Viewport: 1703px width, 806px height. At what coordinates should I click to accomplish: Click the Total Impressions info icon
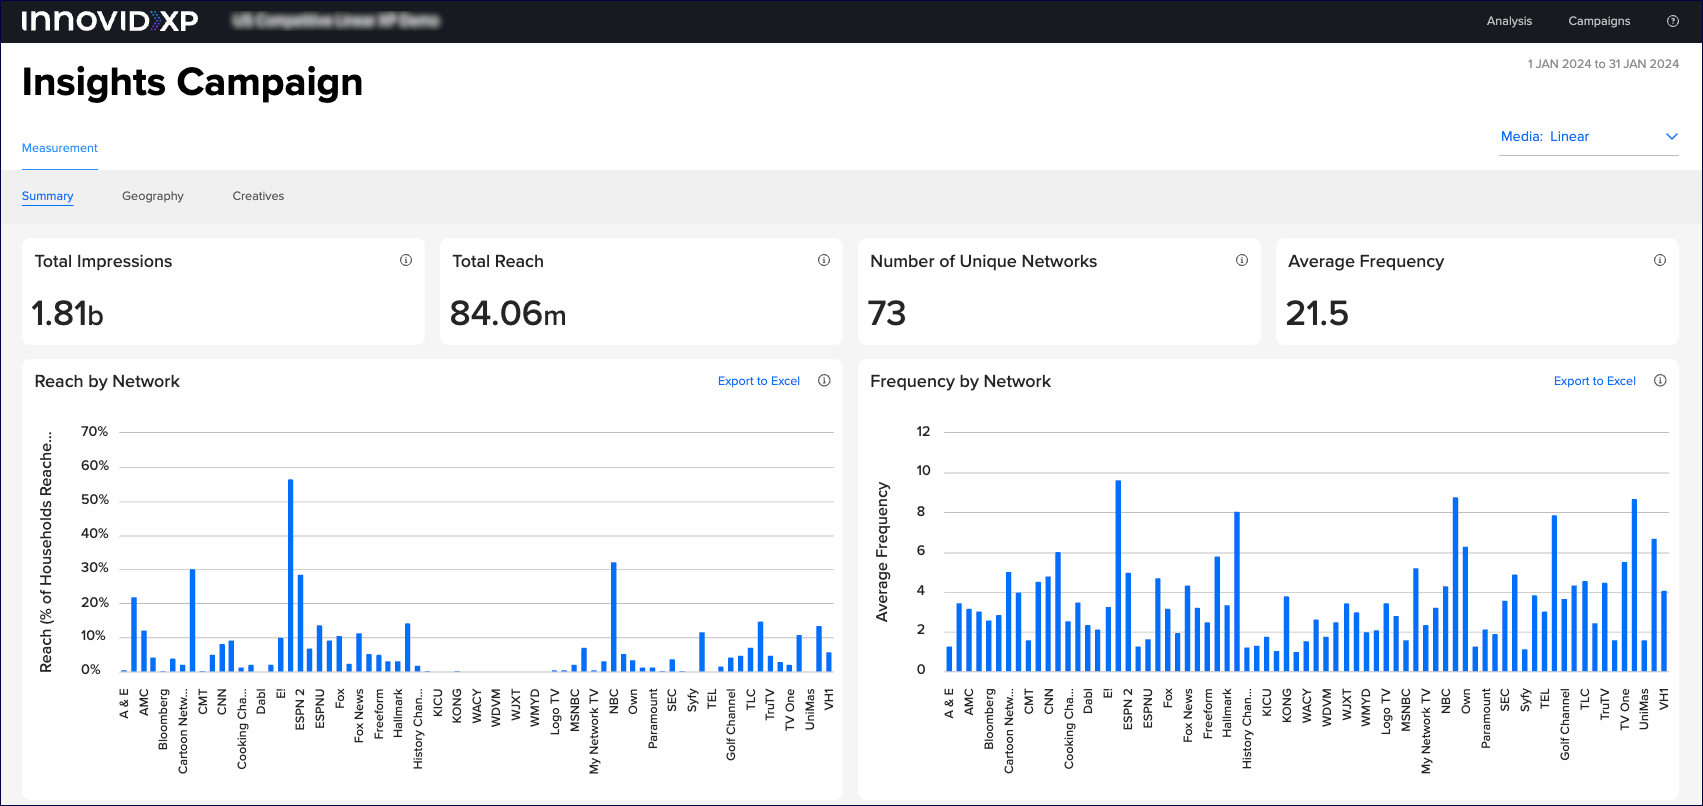click(406, 260)
